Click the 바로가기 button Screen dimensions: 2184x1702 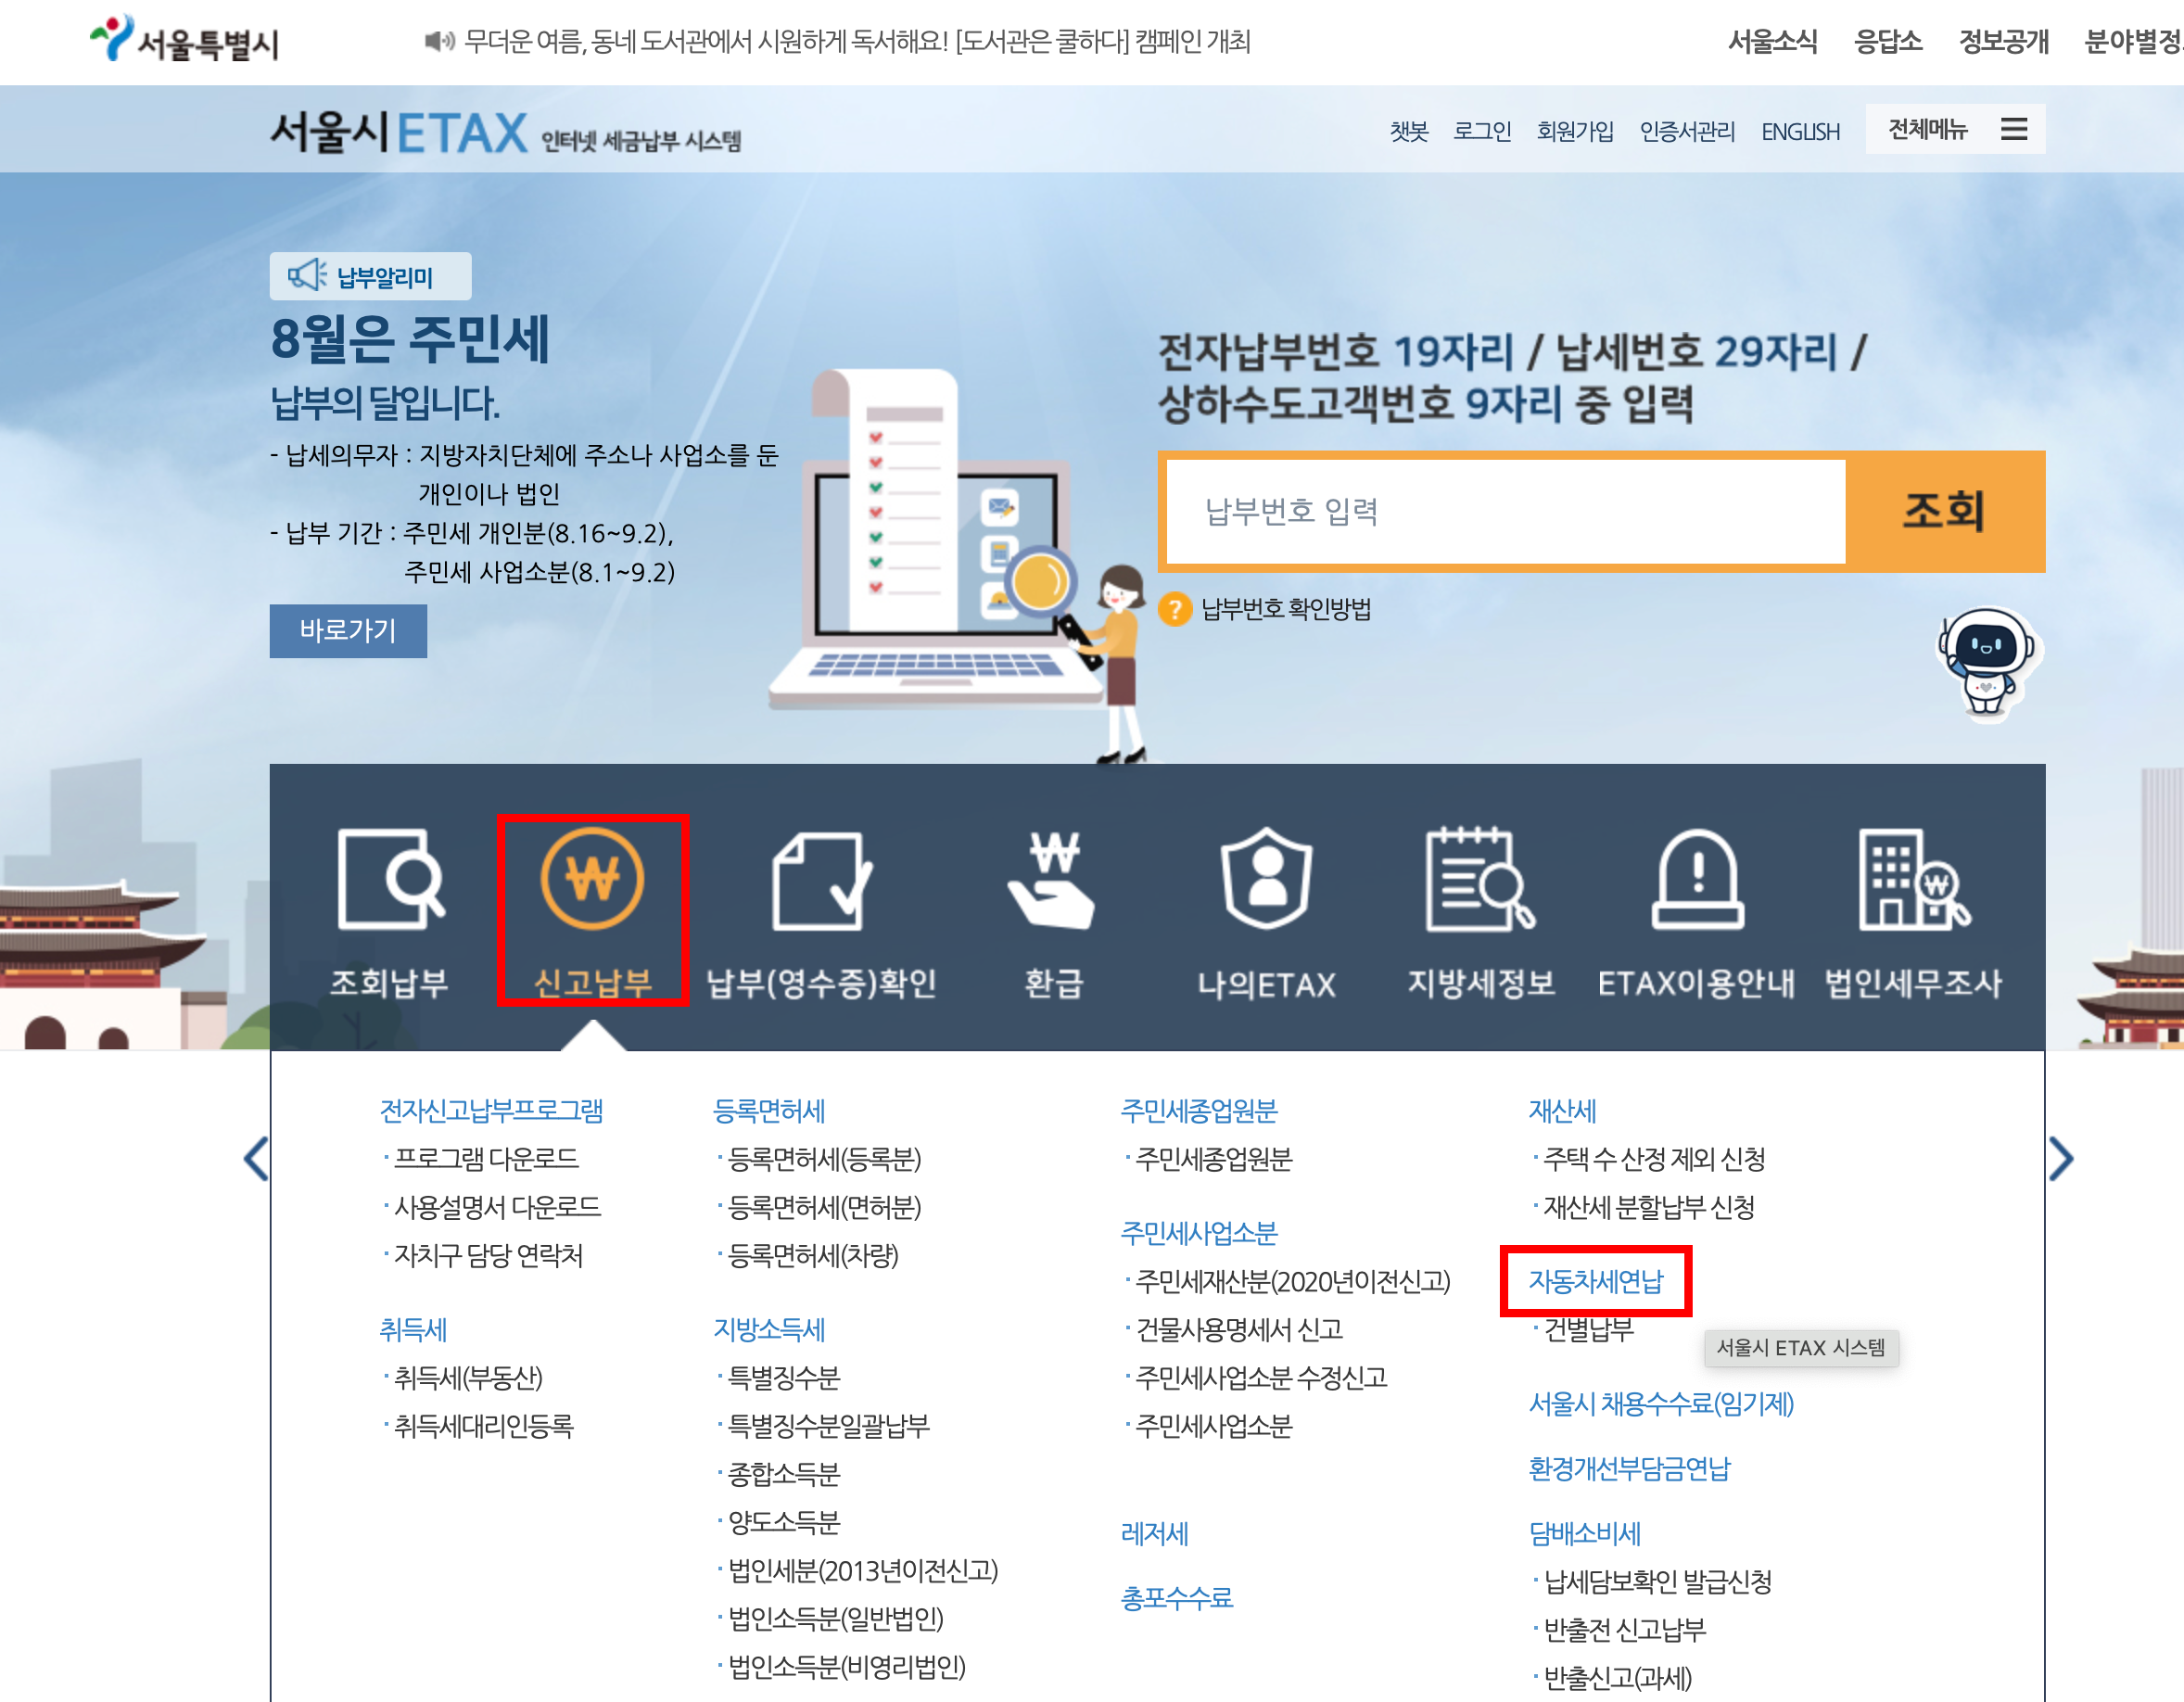348,631
